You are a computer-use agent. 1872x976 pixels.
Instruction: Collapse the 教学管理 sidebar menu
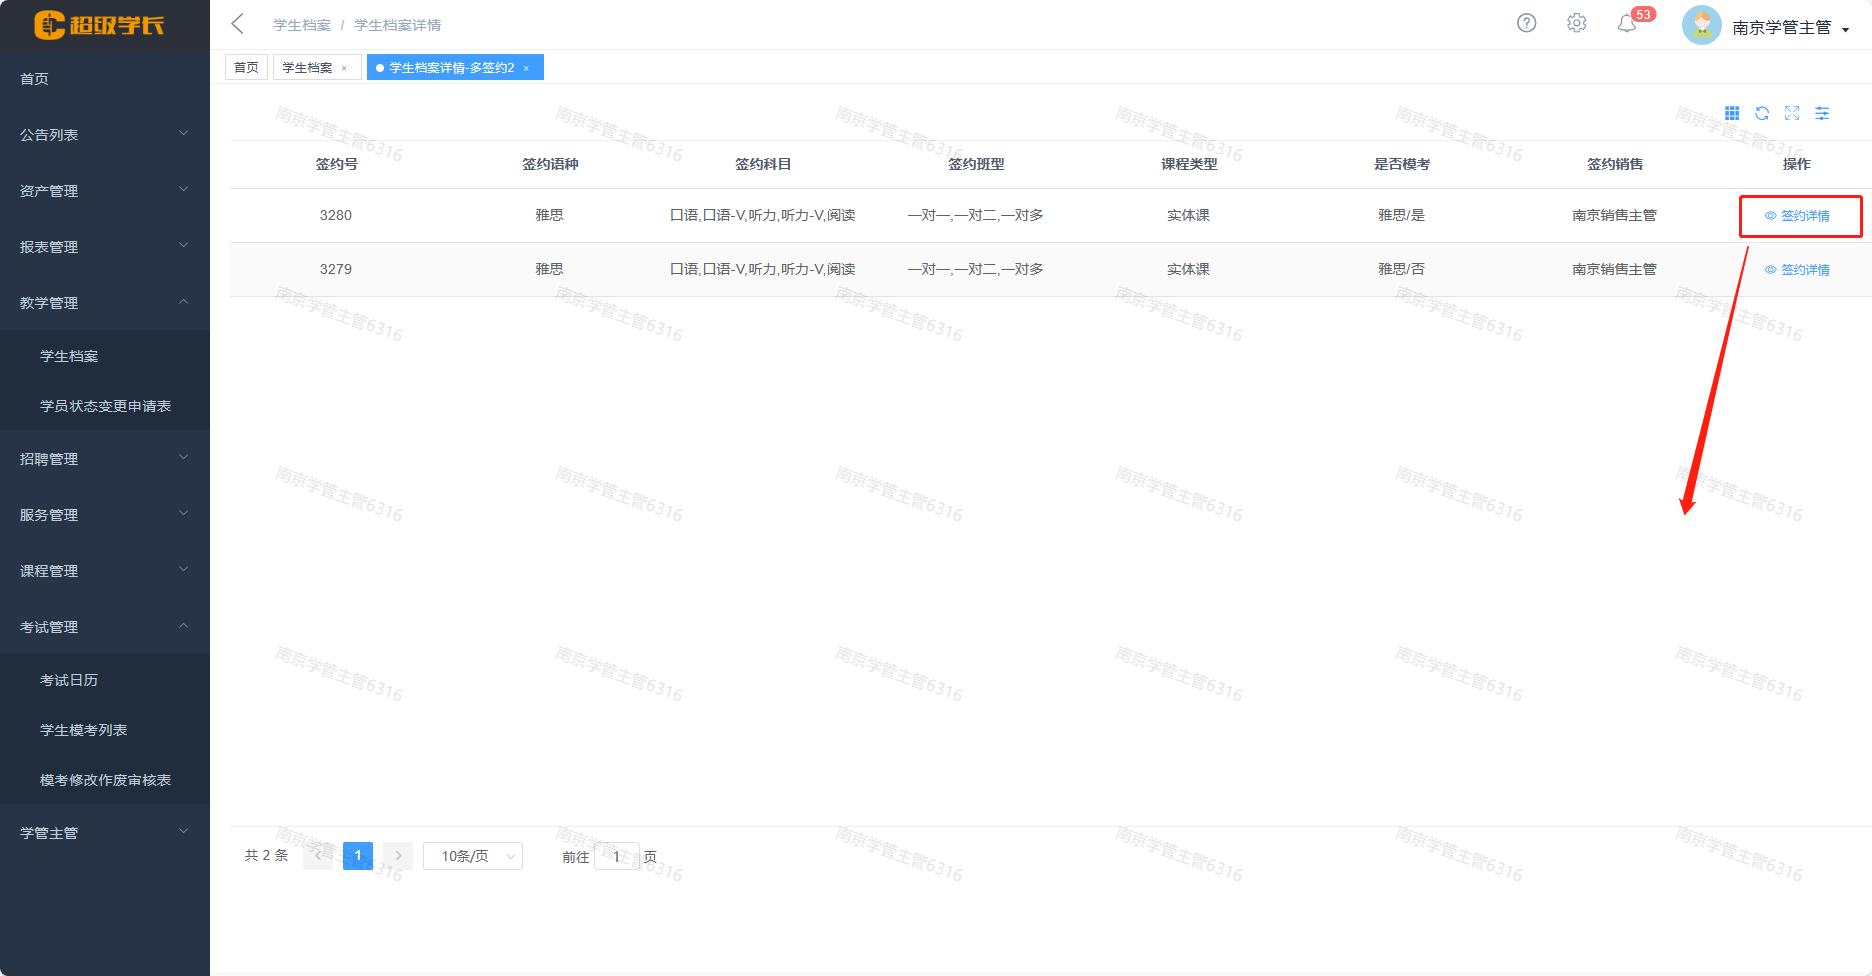[x=104, y=303]
